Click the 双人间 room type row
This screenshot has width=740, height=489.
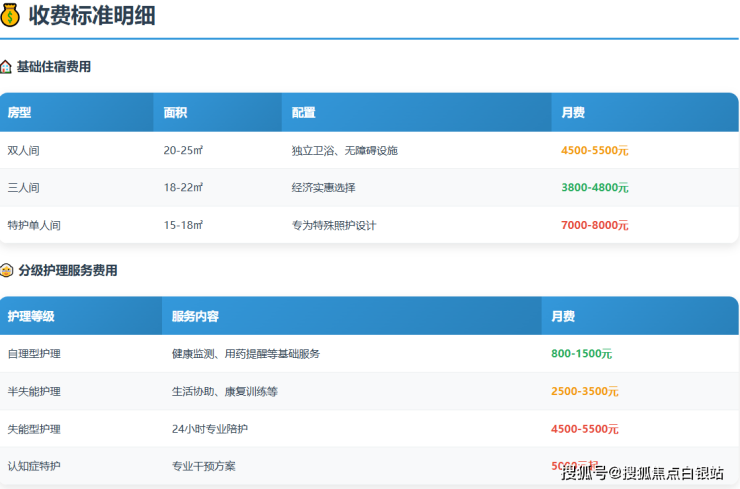[x=24, y=150]
